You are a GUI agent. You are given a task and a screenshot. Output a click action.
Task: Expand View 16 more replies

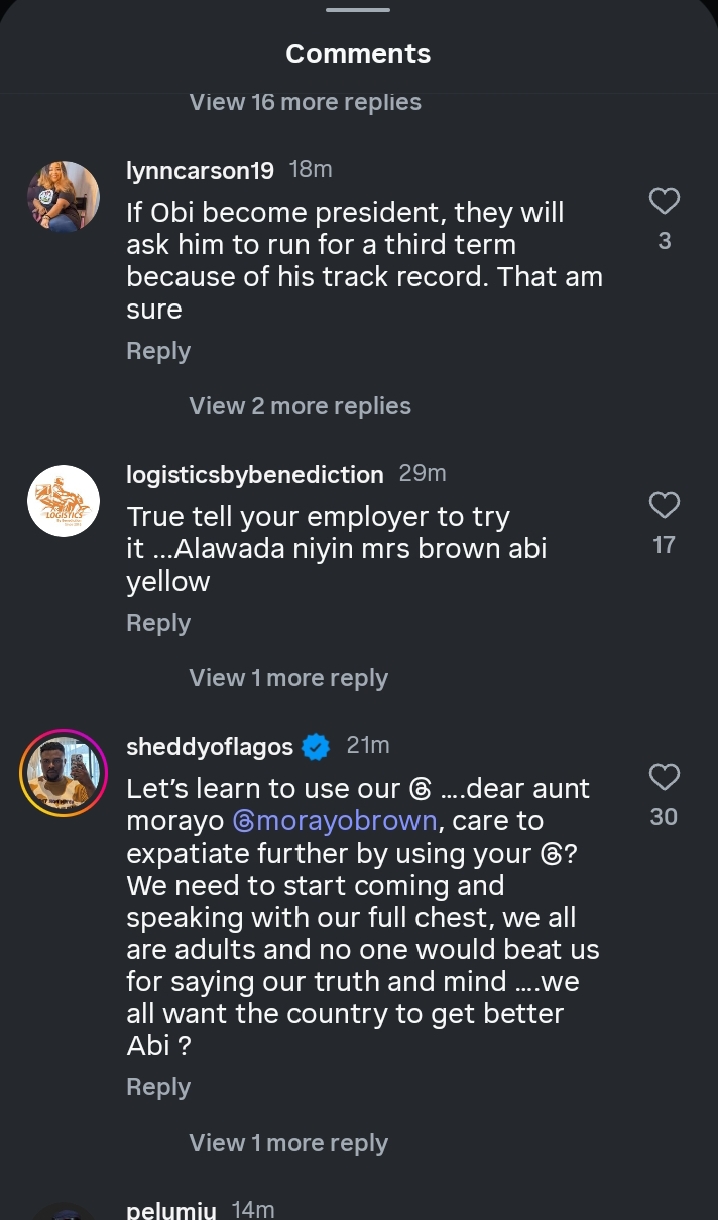click(305, 102)
